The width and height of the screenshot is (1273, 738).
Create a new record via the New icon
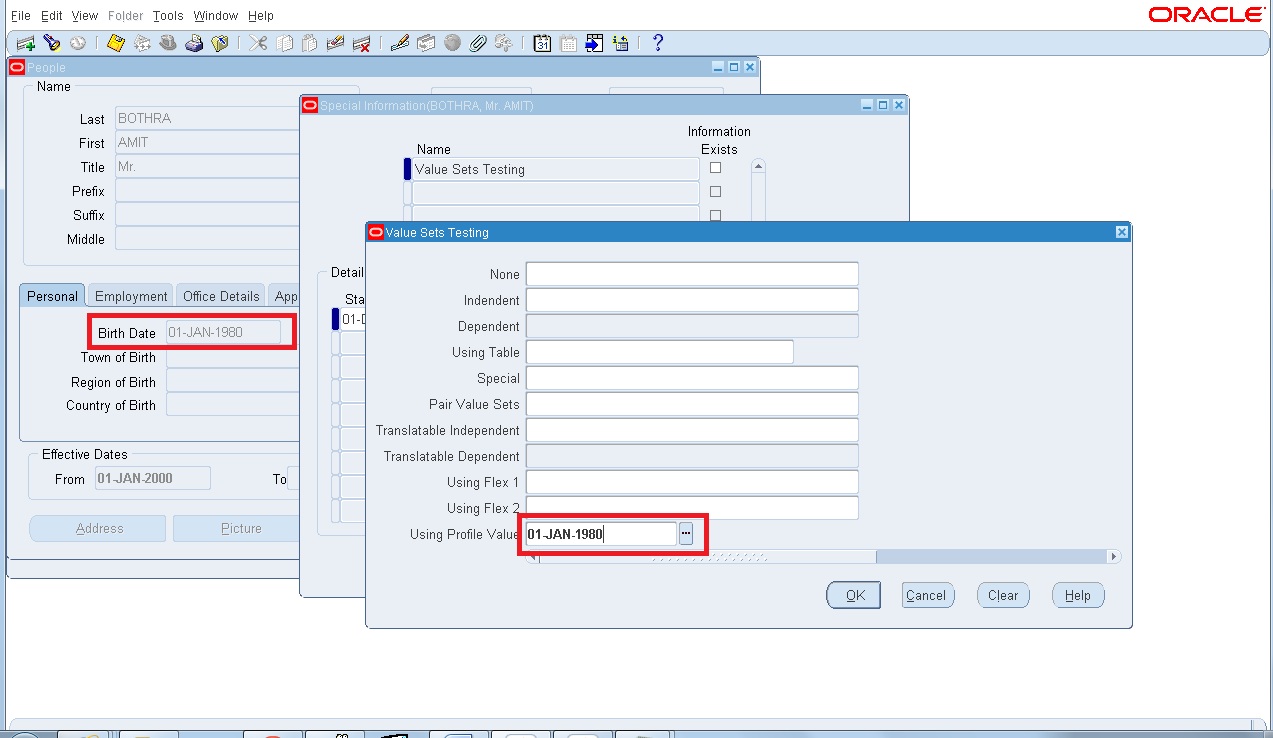pos(23,42)
